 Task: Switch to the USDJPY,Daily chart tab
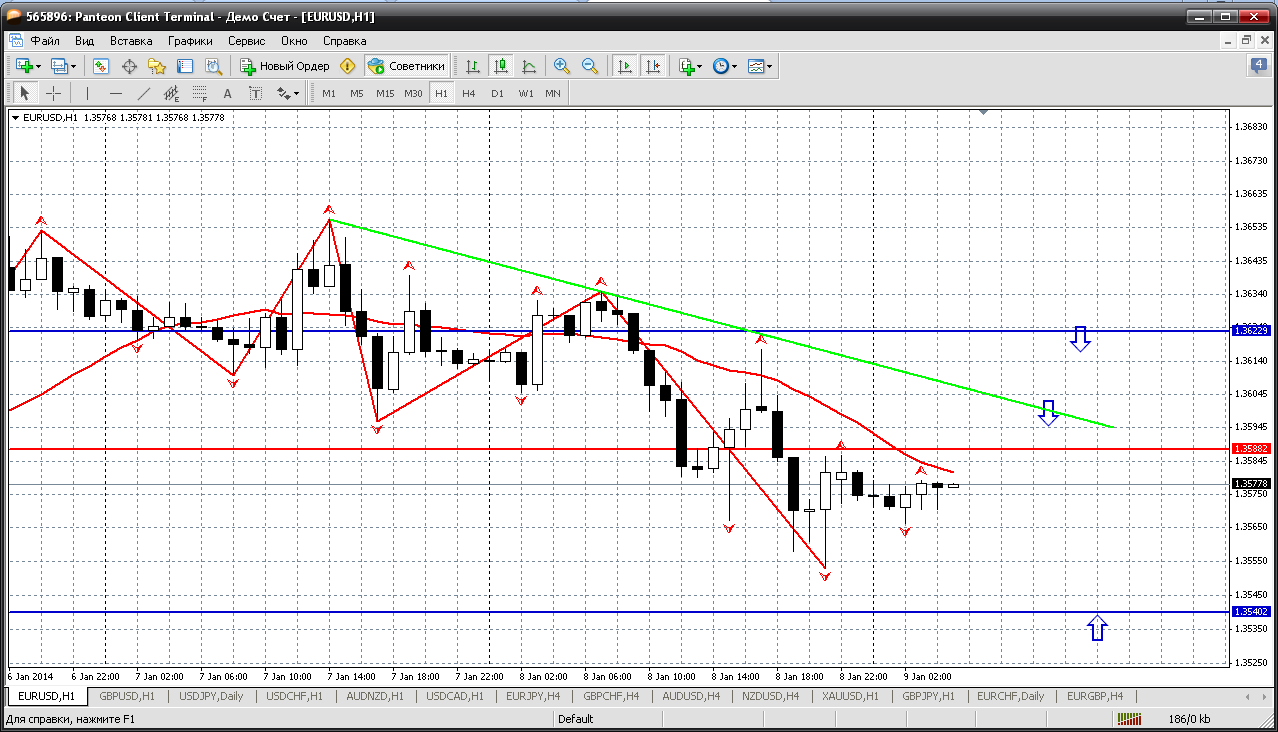pos(210,696)
